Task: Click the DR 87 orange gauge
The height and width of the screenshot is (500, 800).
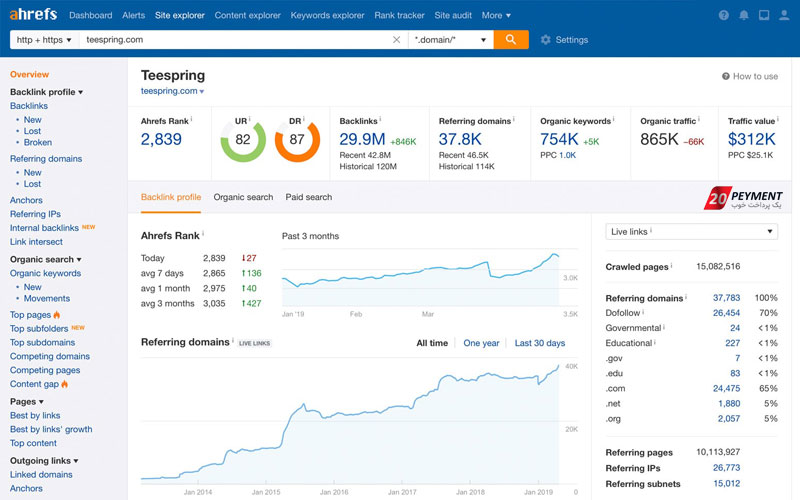Action: coord(297,140)
